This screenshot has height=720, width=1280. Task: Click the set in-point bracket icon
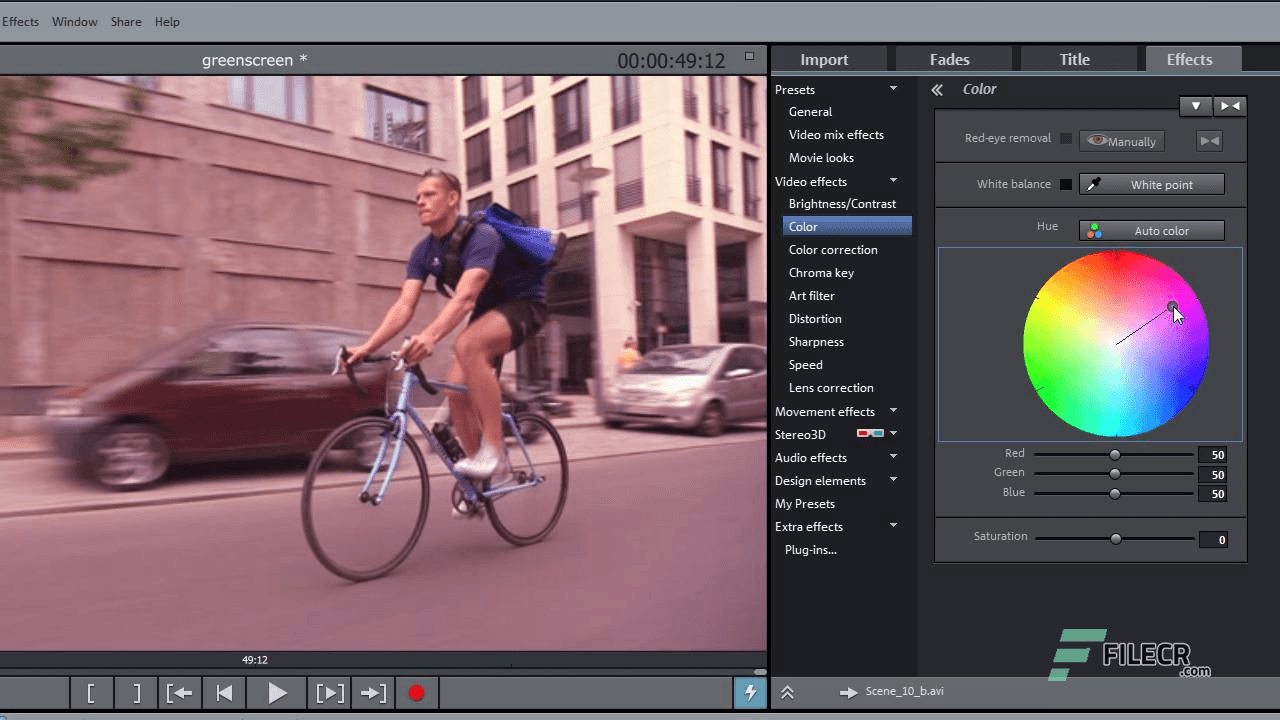click(x=92, y=692)
